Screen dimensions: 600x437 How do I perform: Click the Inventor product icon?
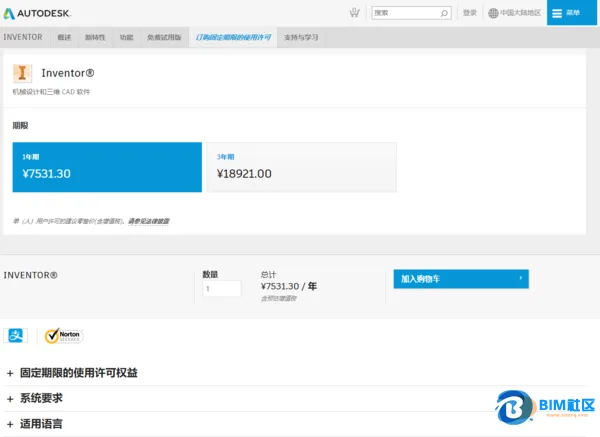point(22,73)
